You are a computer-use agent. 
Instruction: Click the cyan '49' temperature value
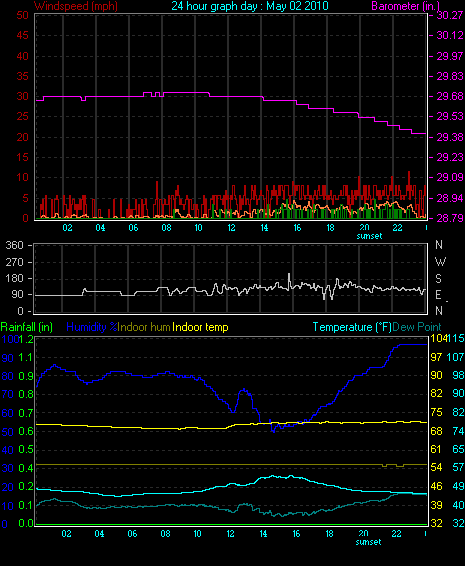point(459,486)
